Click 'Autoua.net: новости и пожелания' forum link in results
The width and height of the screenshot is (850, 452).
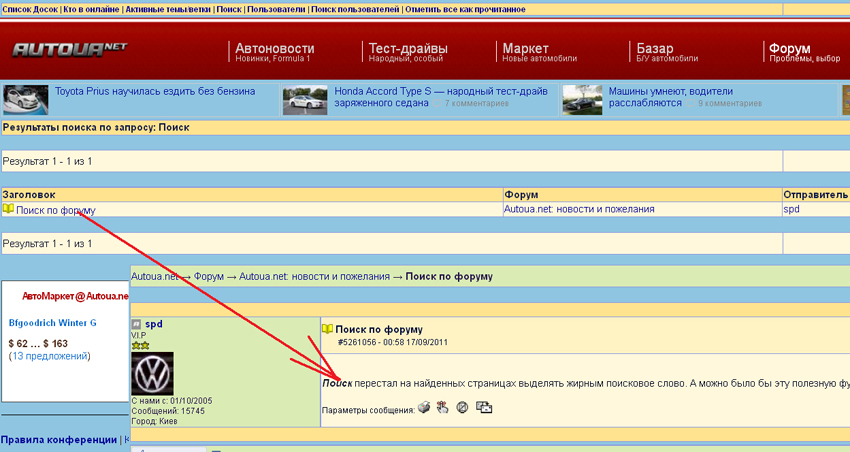[x=579, y=209]
